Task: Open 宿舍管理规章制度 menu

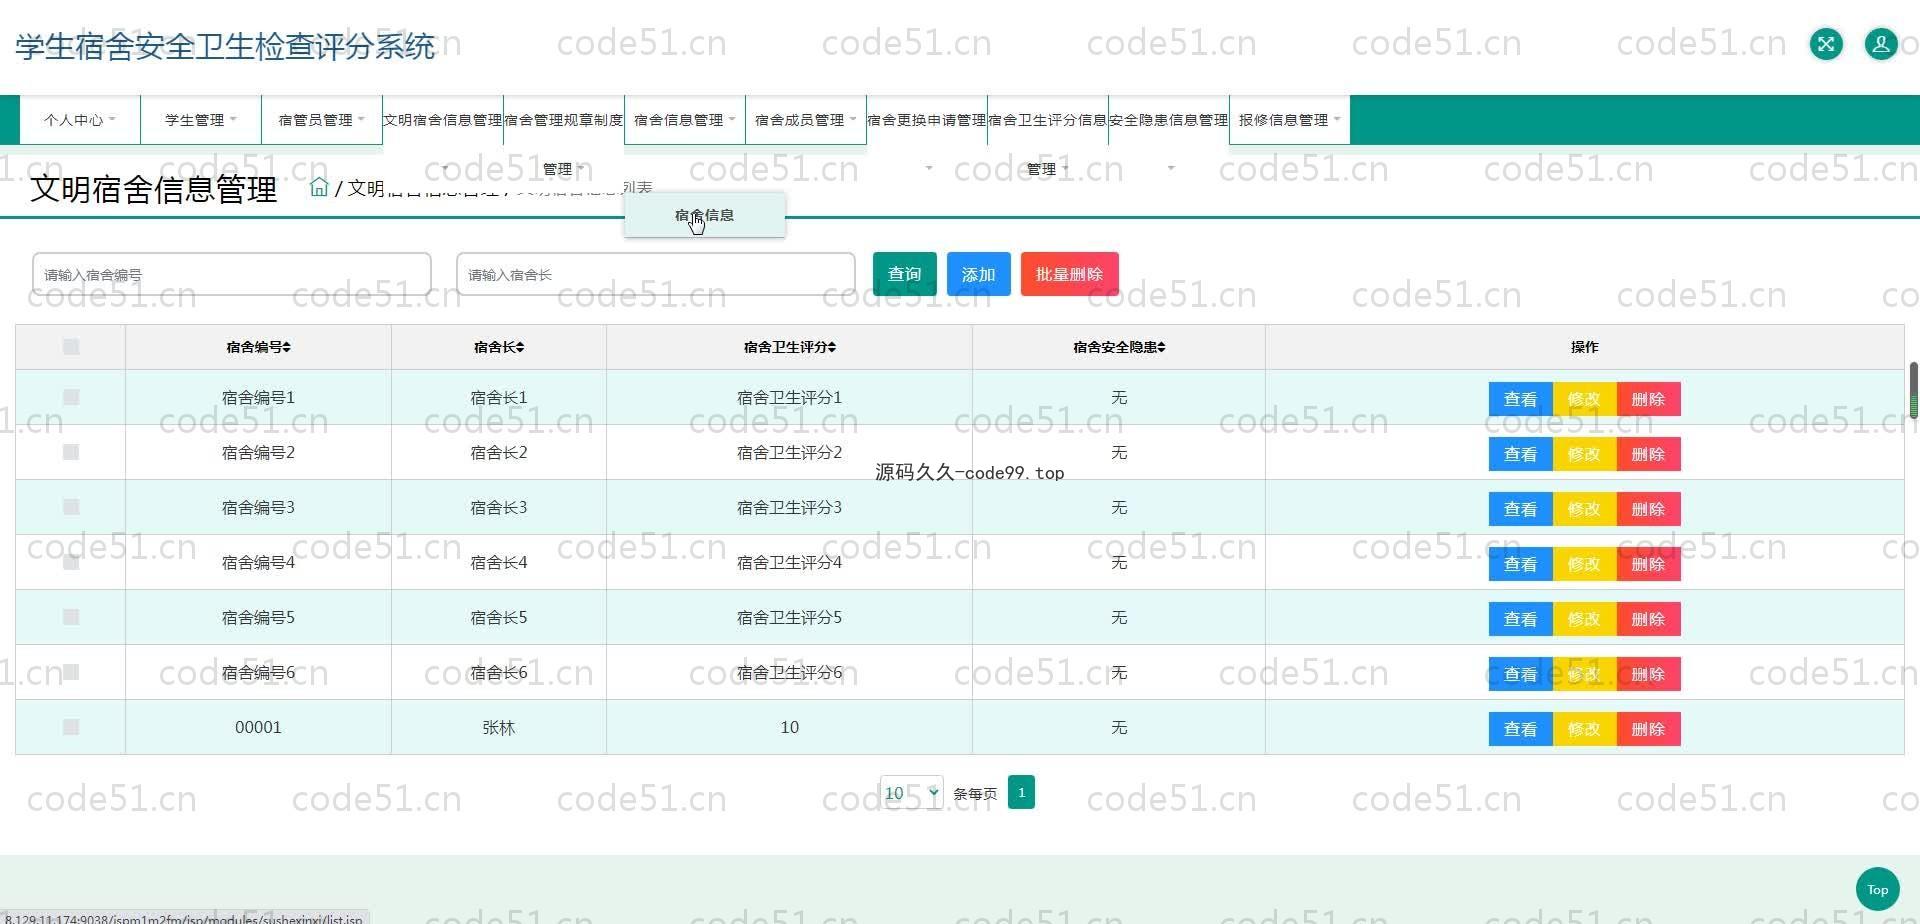Action: click(x=564, y=120)
